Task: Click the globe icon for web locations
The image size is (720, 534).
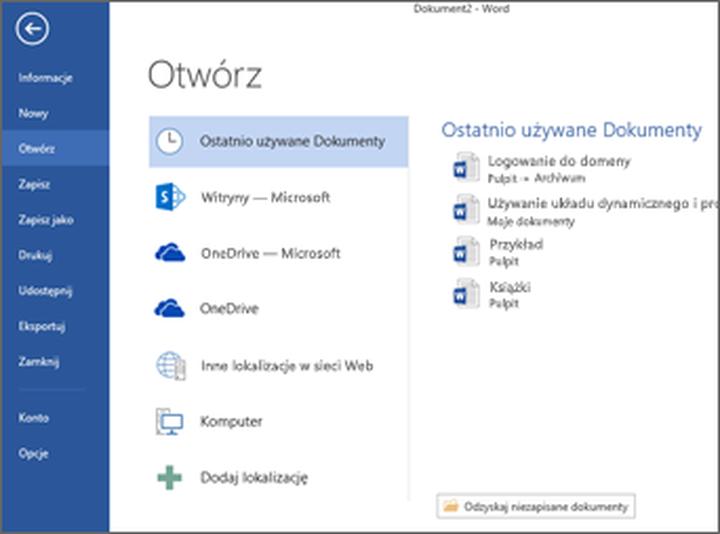Action: (x=171, y=365)
